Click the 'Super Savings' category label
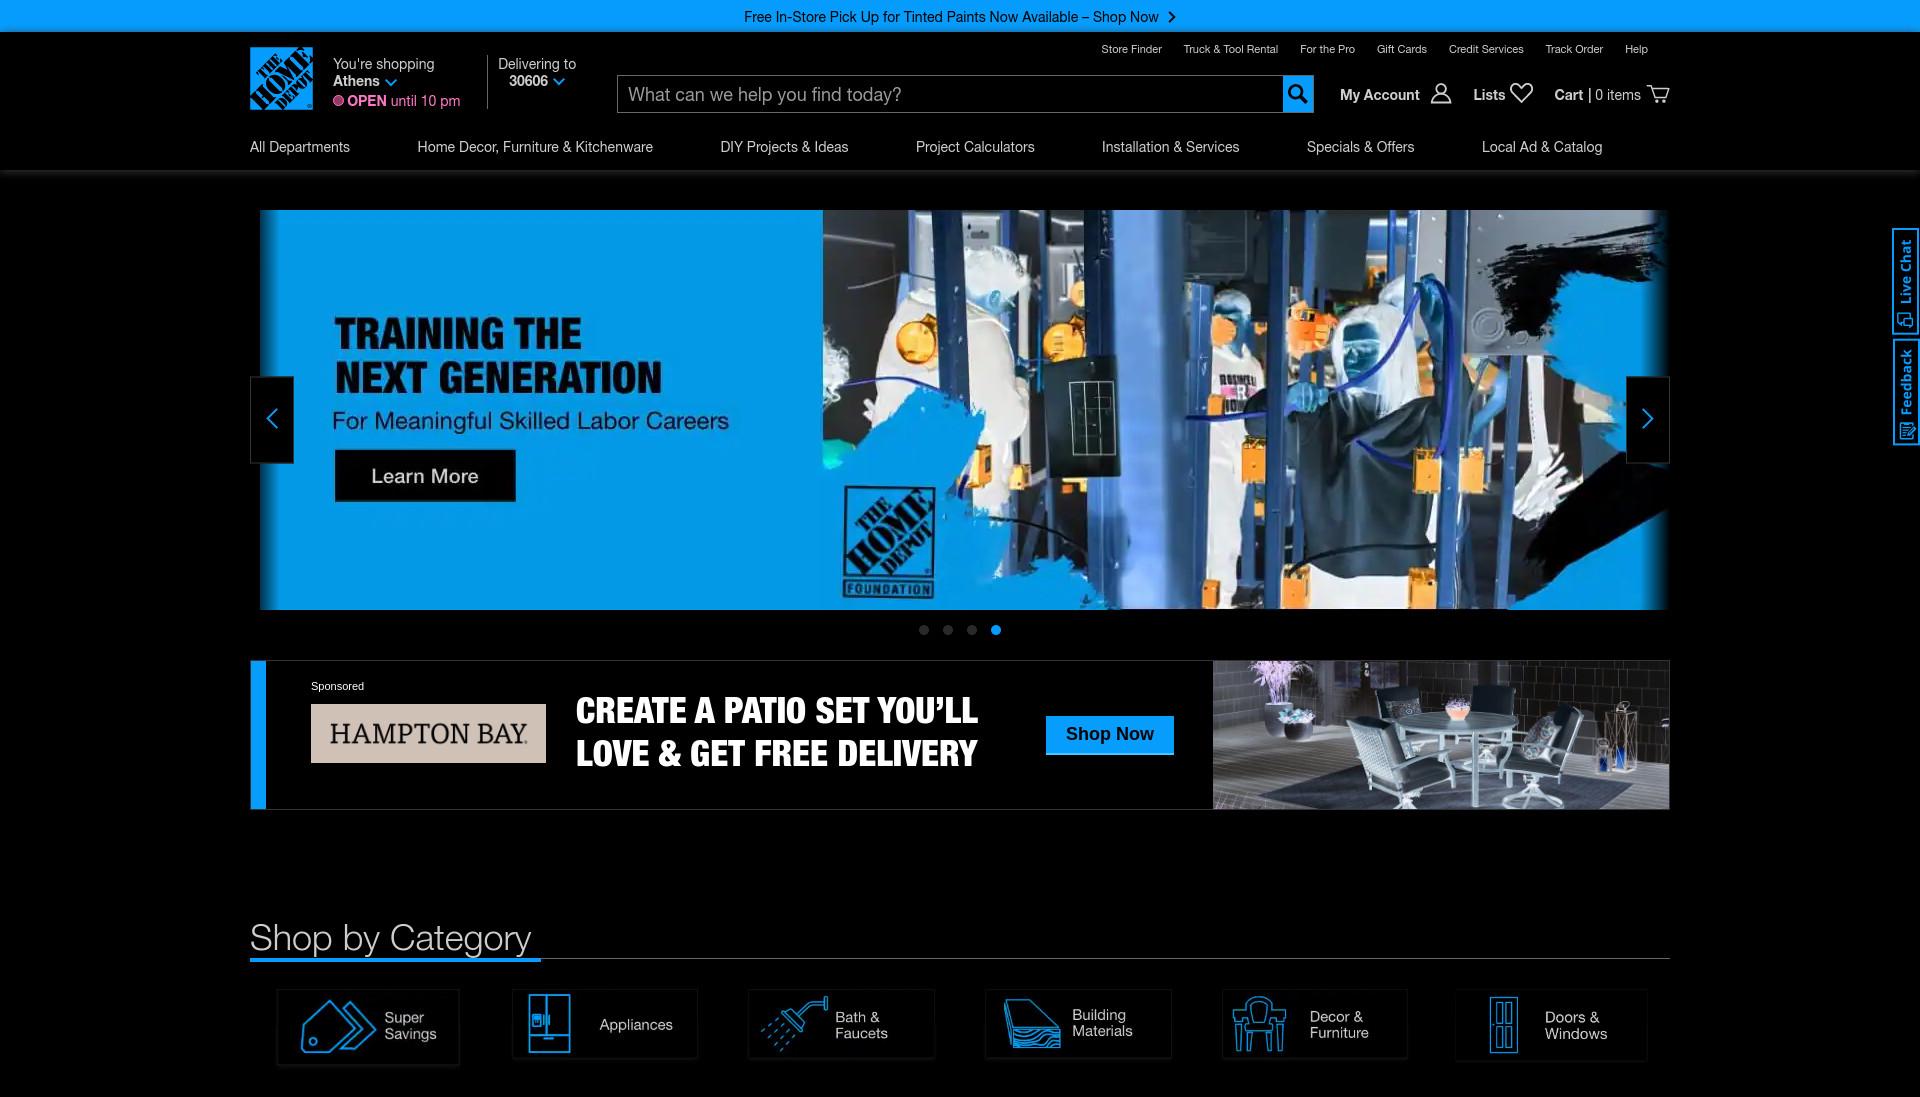 coord(410,1026)
